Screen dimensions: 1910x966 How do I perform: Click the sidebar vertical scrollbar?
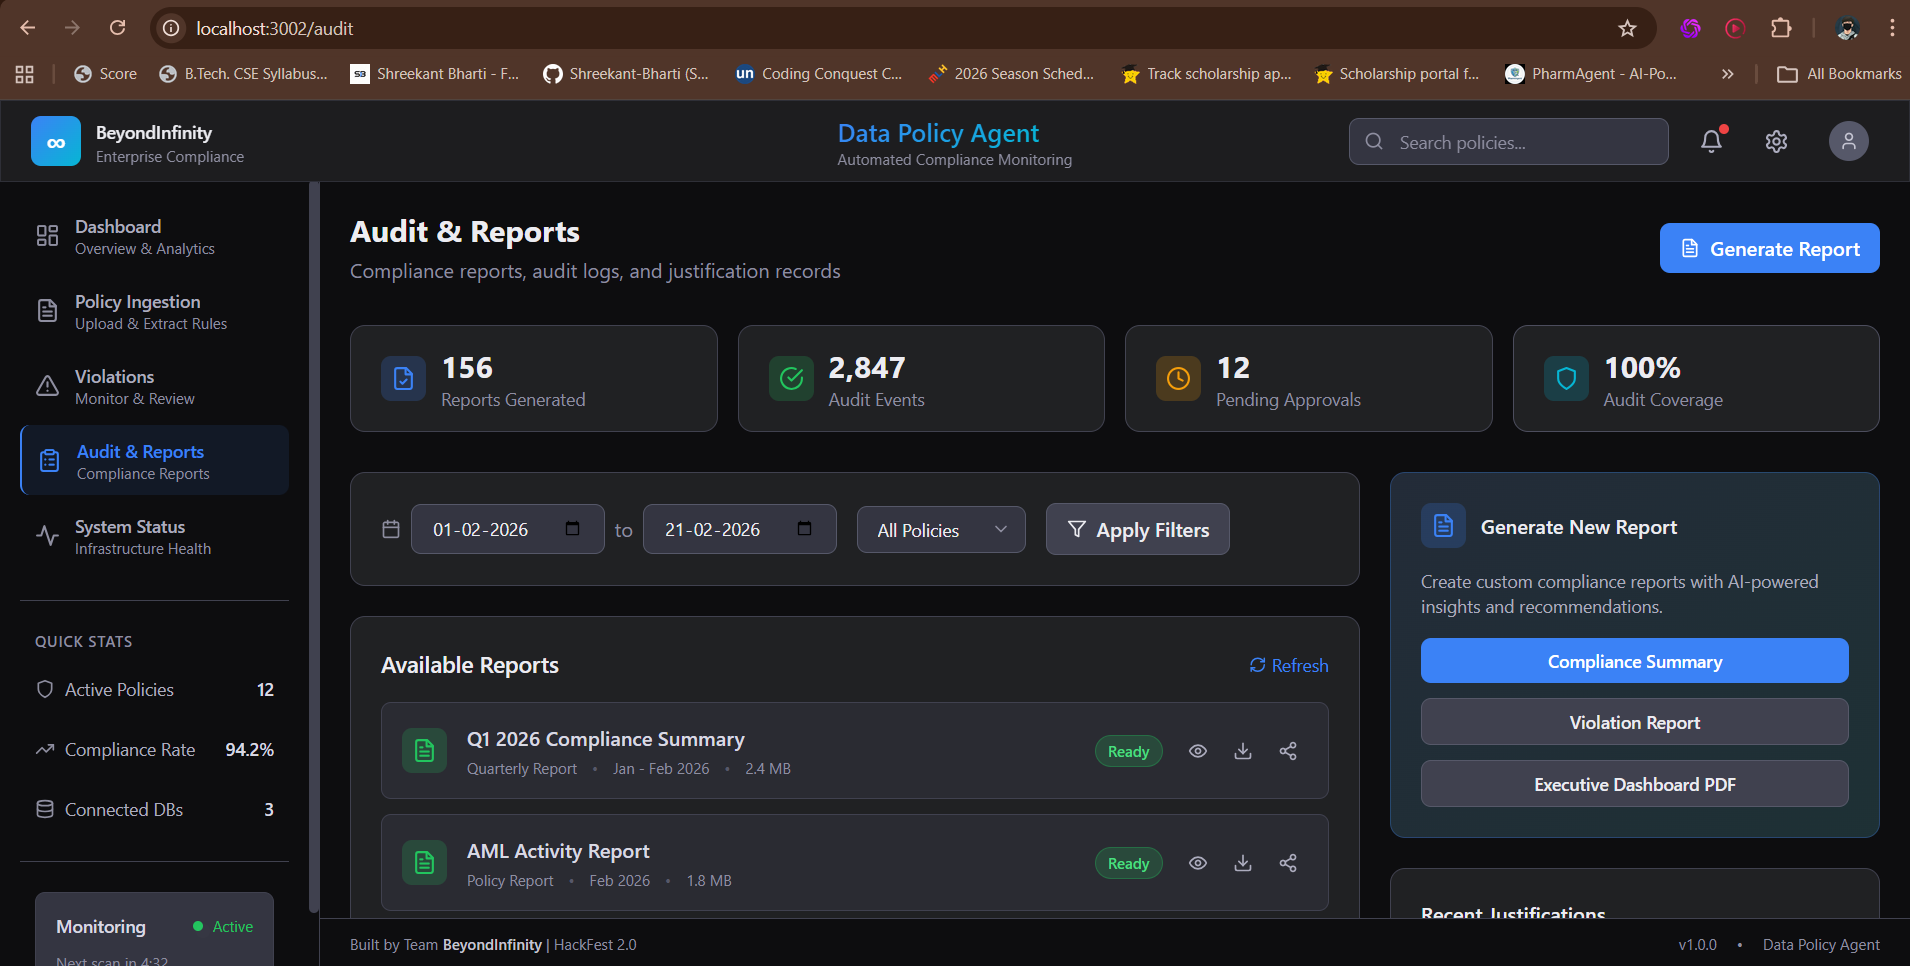(314, 548)
